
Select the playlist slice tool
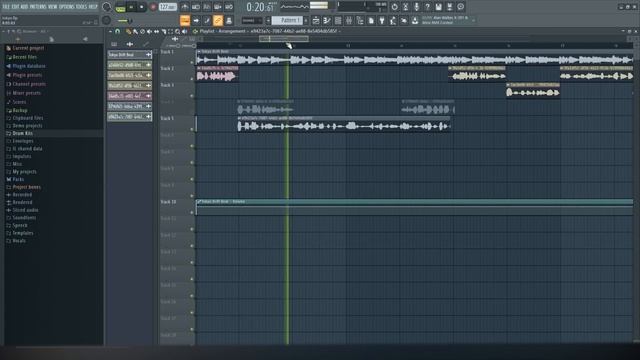(163, 31)
